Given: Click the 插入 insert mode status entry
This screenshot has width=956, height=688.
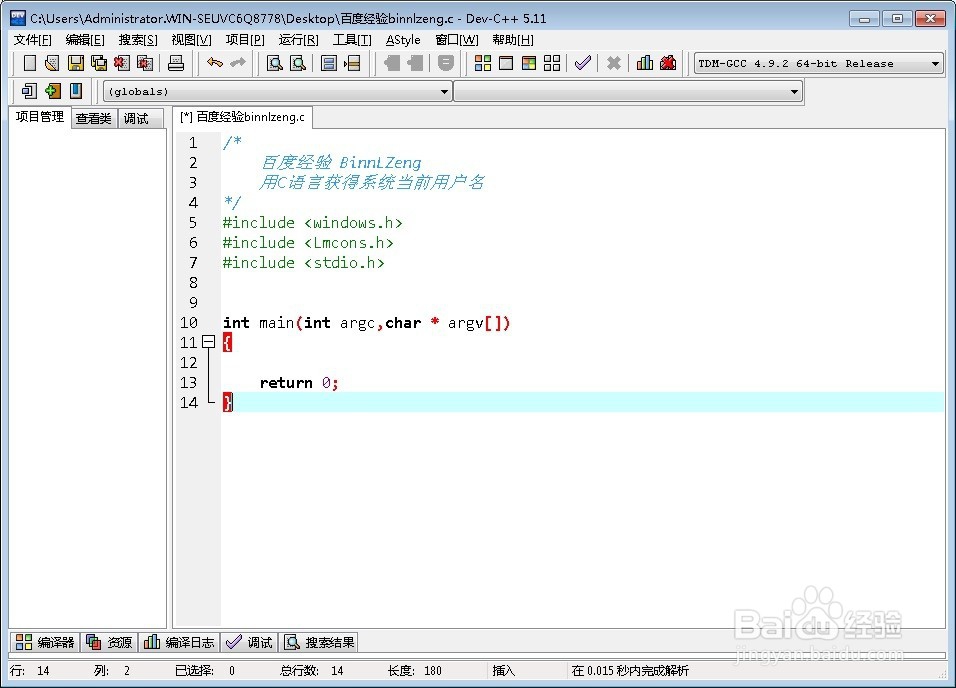Looking at the screenshot, I should click(x=504, y=670).
